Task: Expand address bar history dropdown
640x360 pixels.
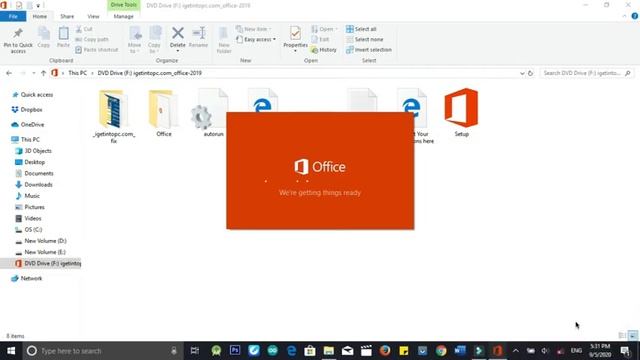Action: pos(522,73)
